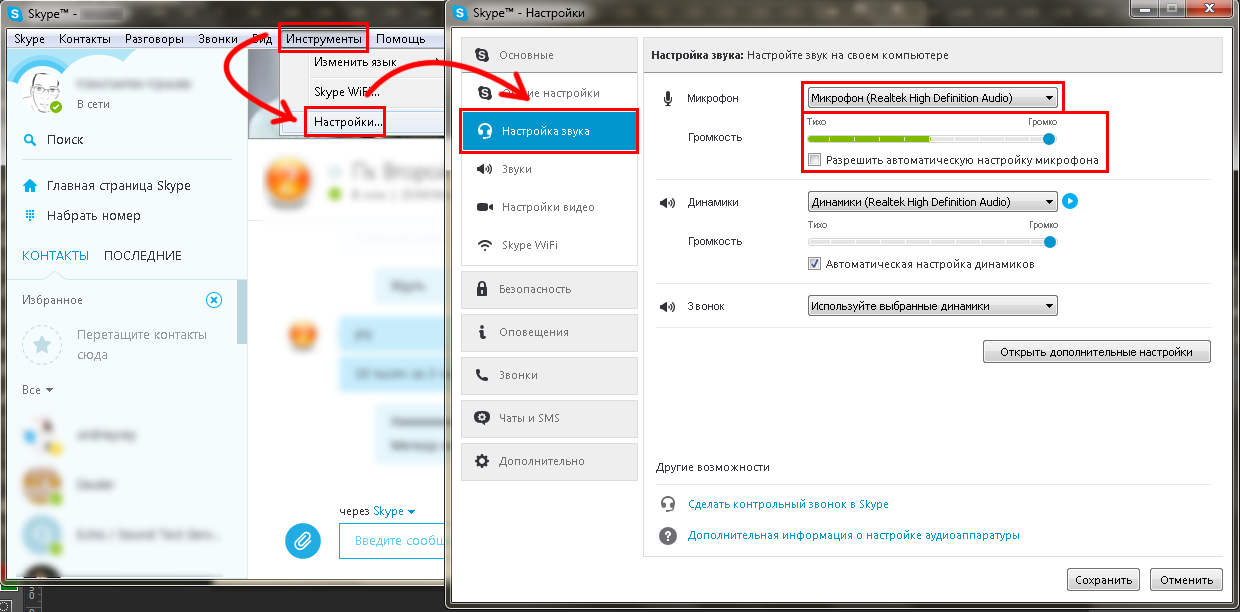Click the green online status badge
This screenshot has height=612, width=1240.
[56, 106]
